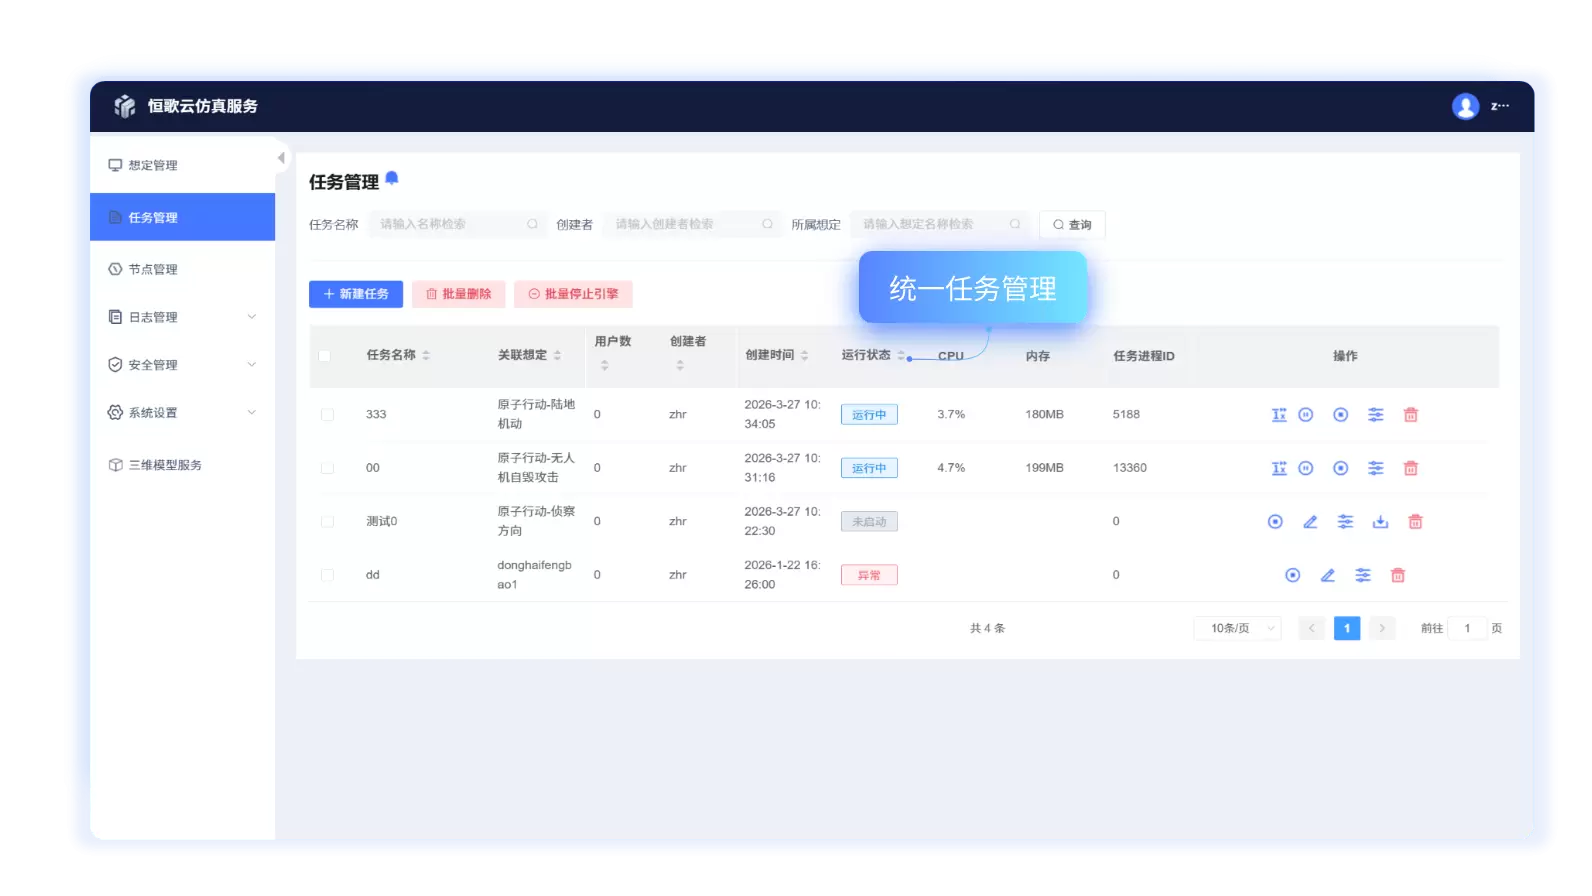Image resolution: width=1592 pixels, height=896 pixels.
Task: Click the 前往 page number input
Action: pos(1467,628)
